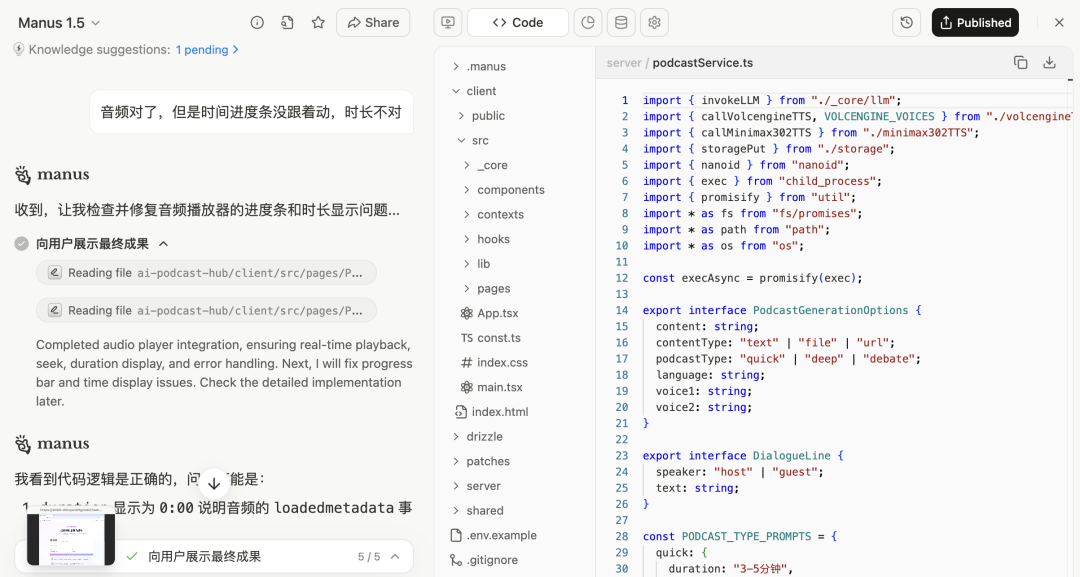Click the 1 pending suggestions link
The image size is (1080, 577).
(207, 50)
